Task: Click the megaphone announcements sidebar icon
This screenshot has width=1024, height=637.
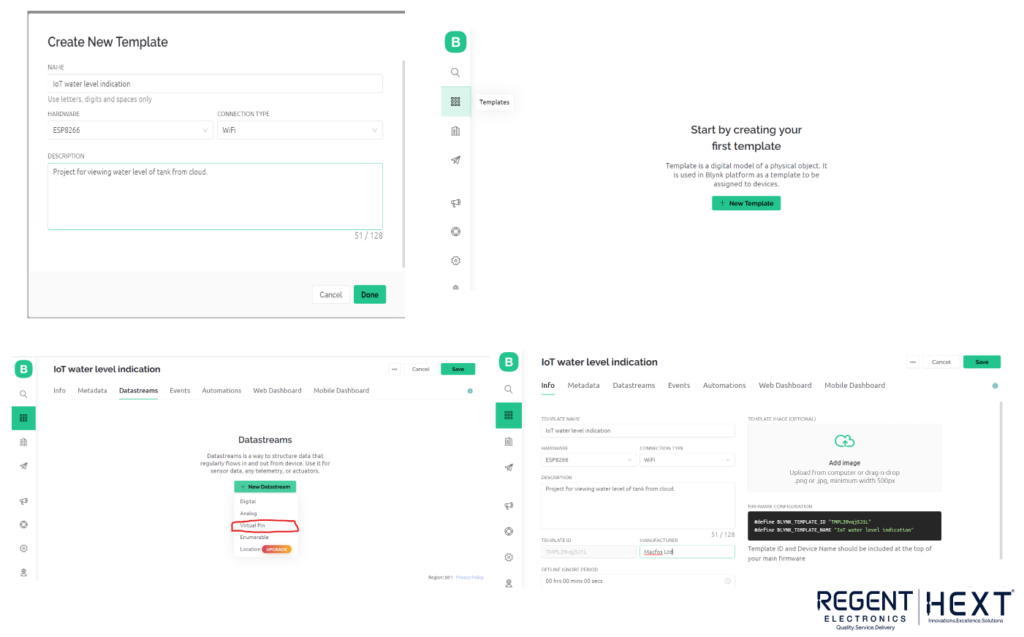Action: click(455, 203)
